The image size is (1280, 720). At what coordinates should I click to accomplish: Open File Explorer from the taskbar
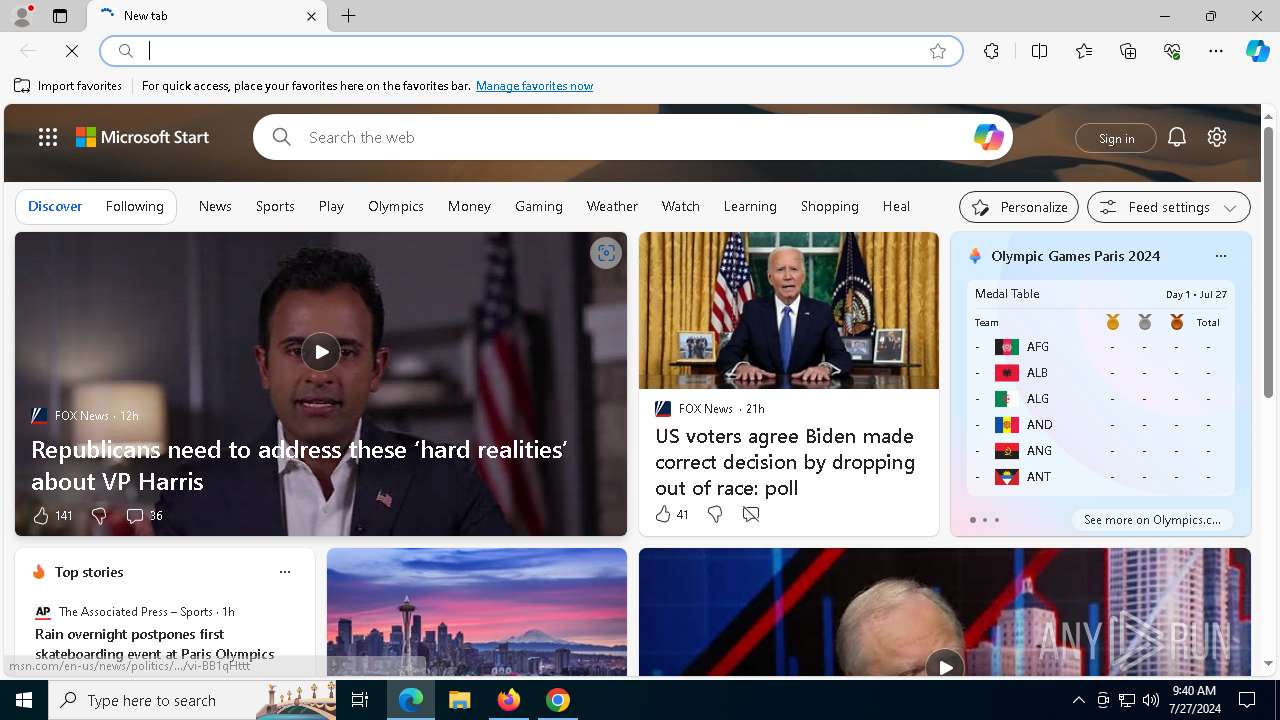coord(460,700)
